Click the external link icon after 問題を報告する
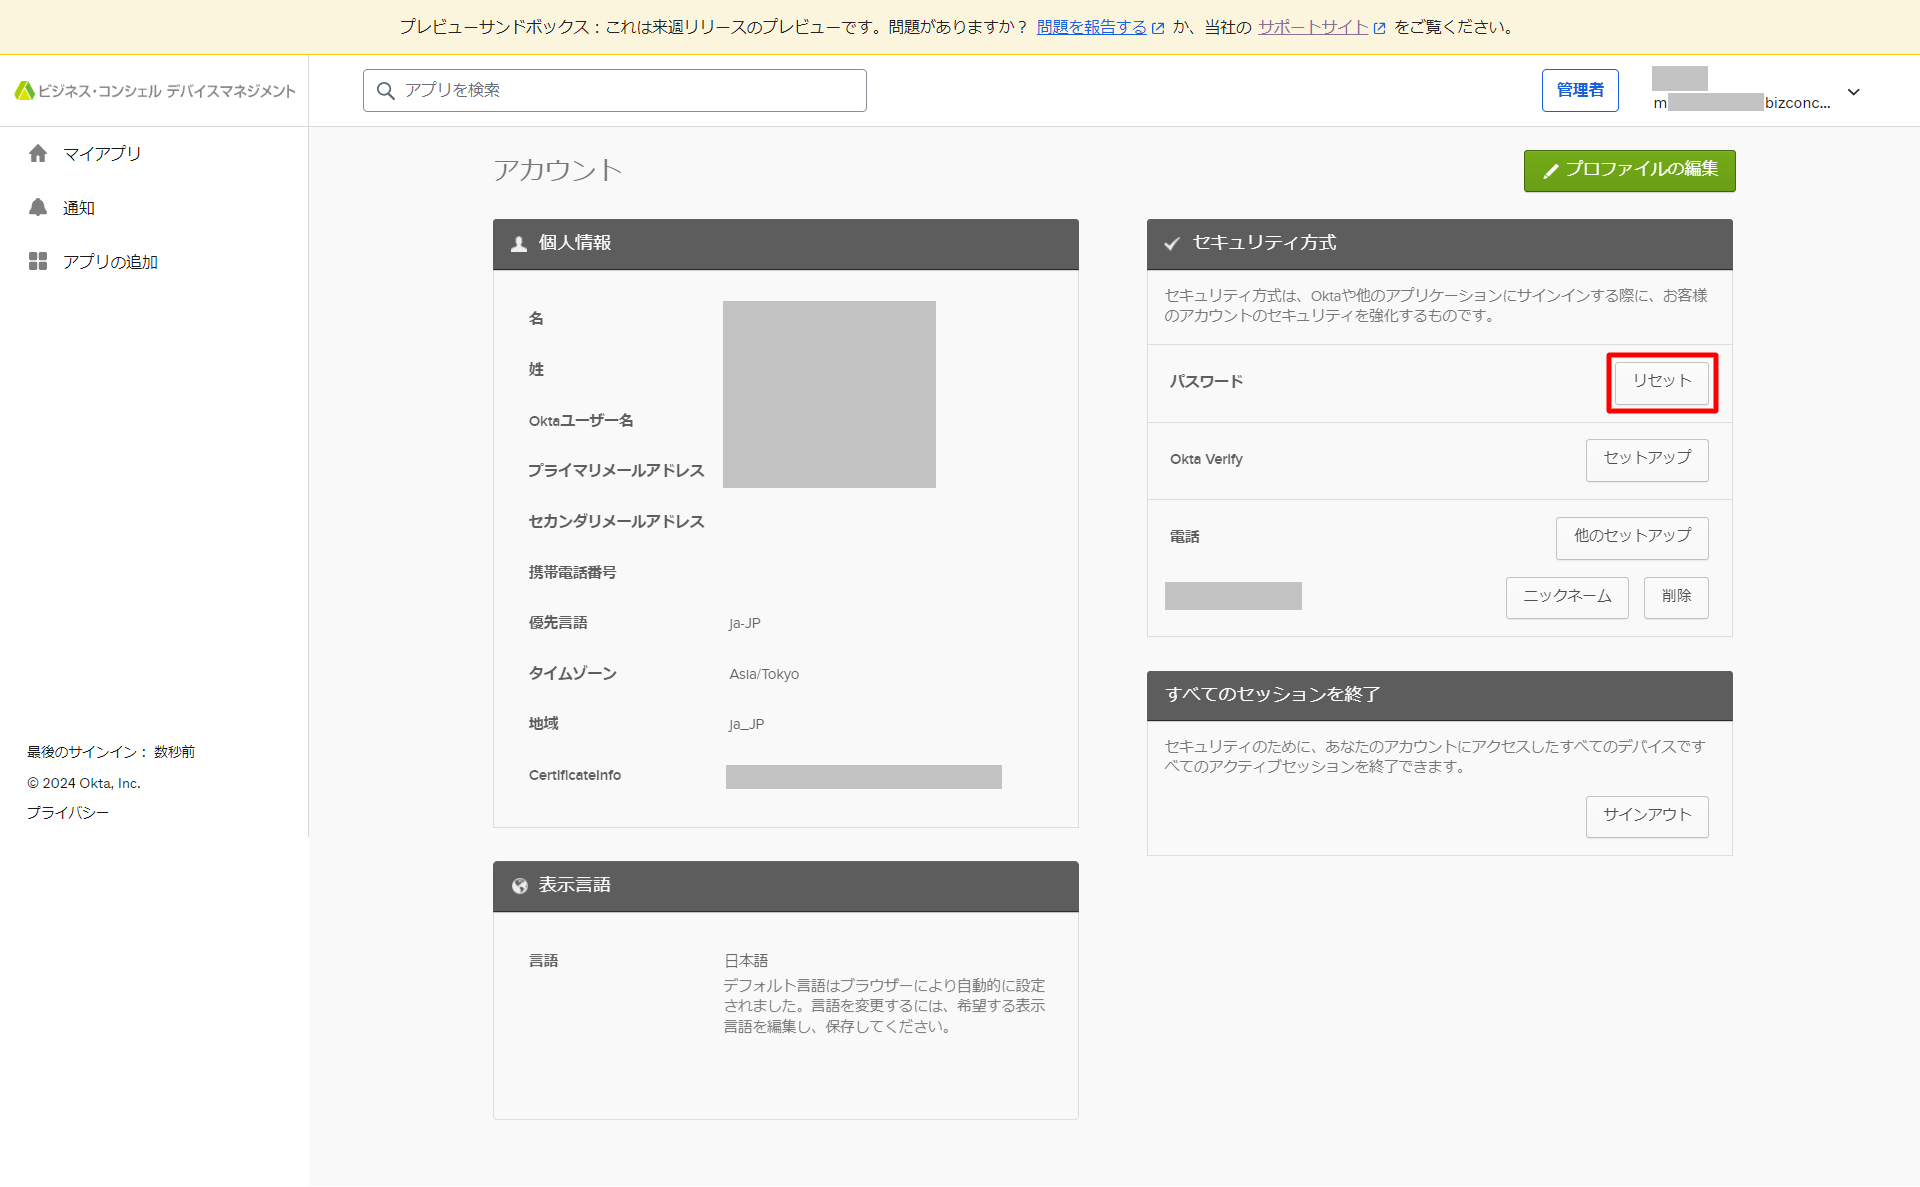 1158,28
